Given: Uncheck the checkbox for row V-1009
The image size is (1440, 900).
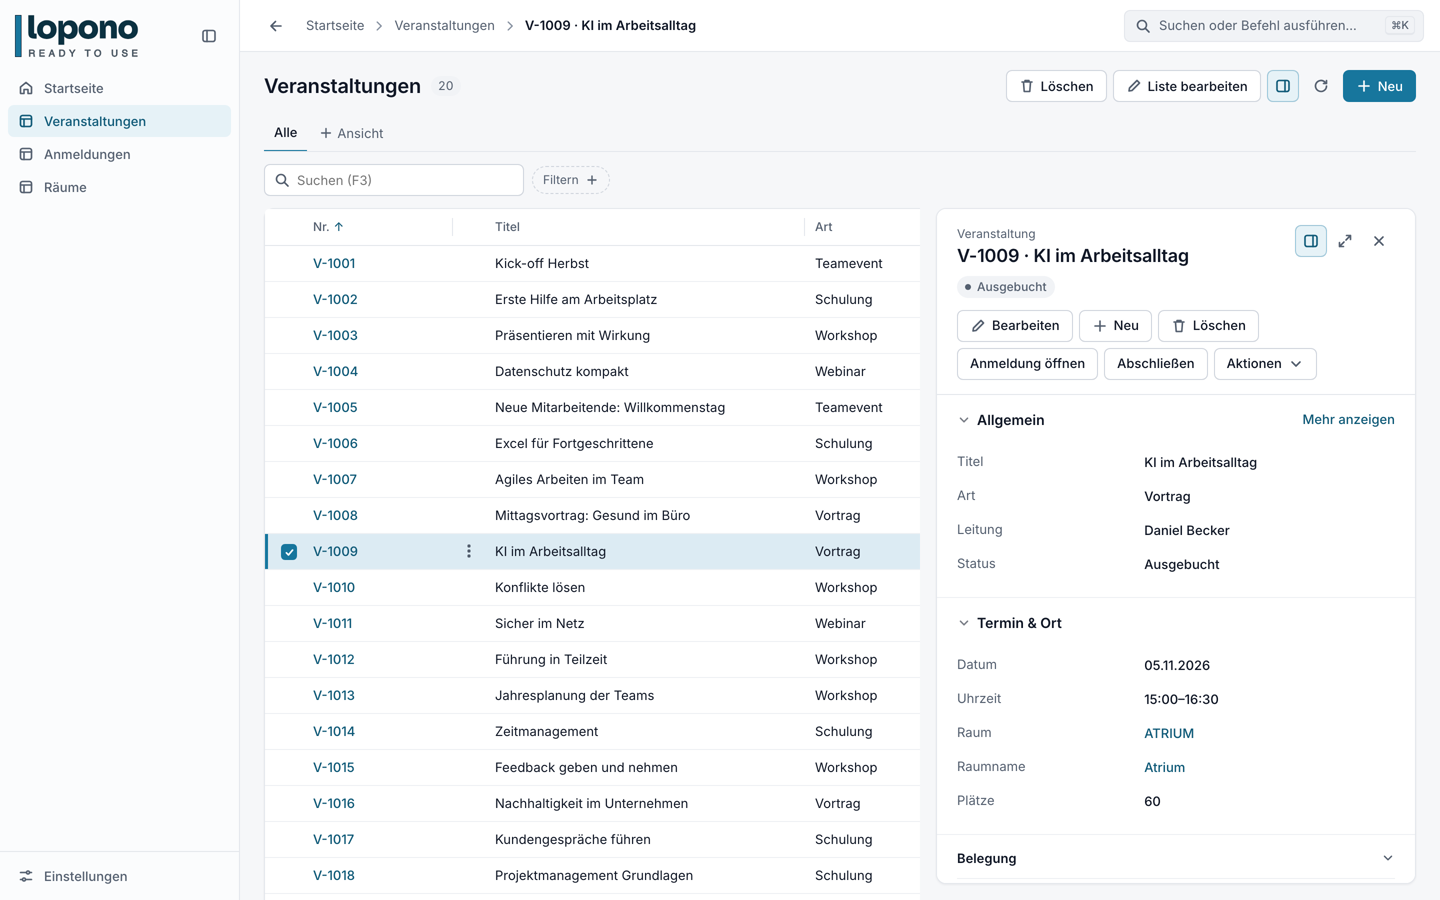Looking at the screenshot, I should 289,552.
